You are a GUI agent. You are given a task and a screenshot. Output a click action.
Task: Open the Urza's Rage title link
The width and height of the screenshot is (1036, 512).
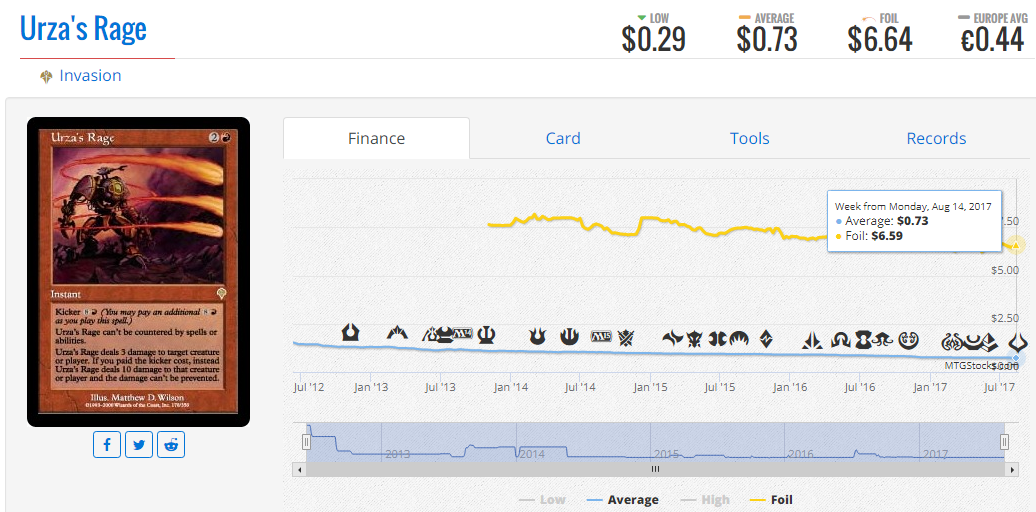point(83,28)
